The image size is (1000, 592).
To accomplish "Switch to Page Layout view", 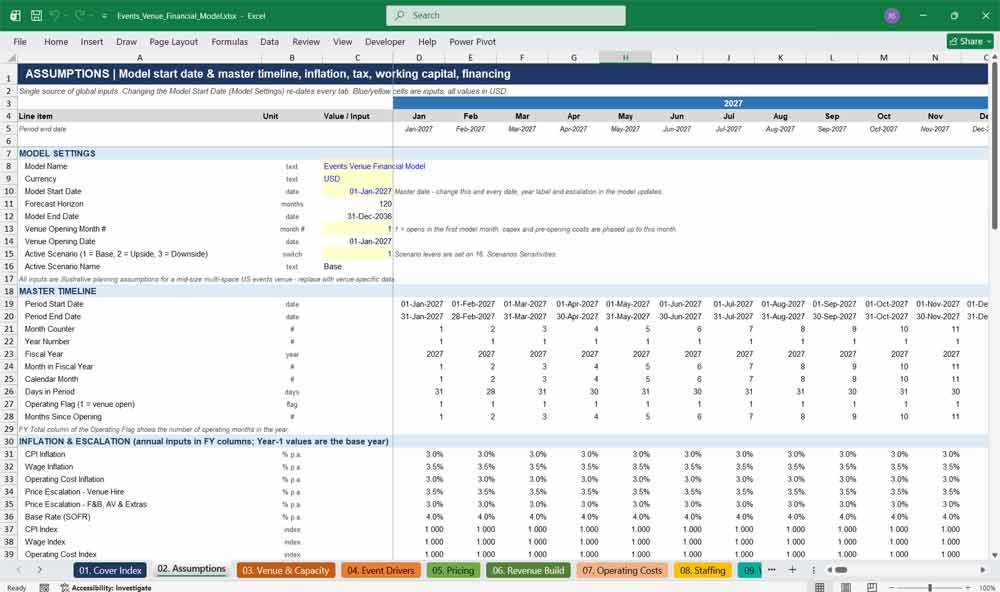I will tap(846, 587).
